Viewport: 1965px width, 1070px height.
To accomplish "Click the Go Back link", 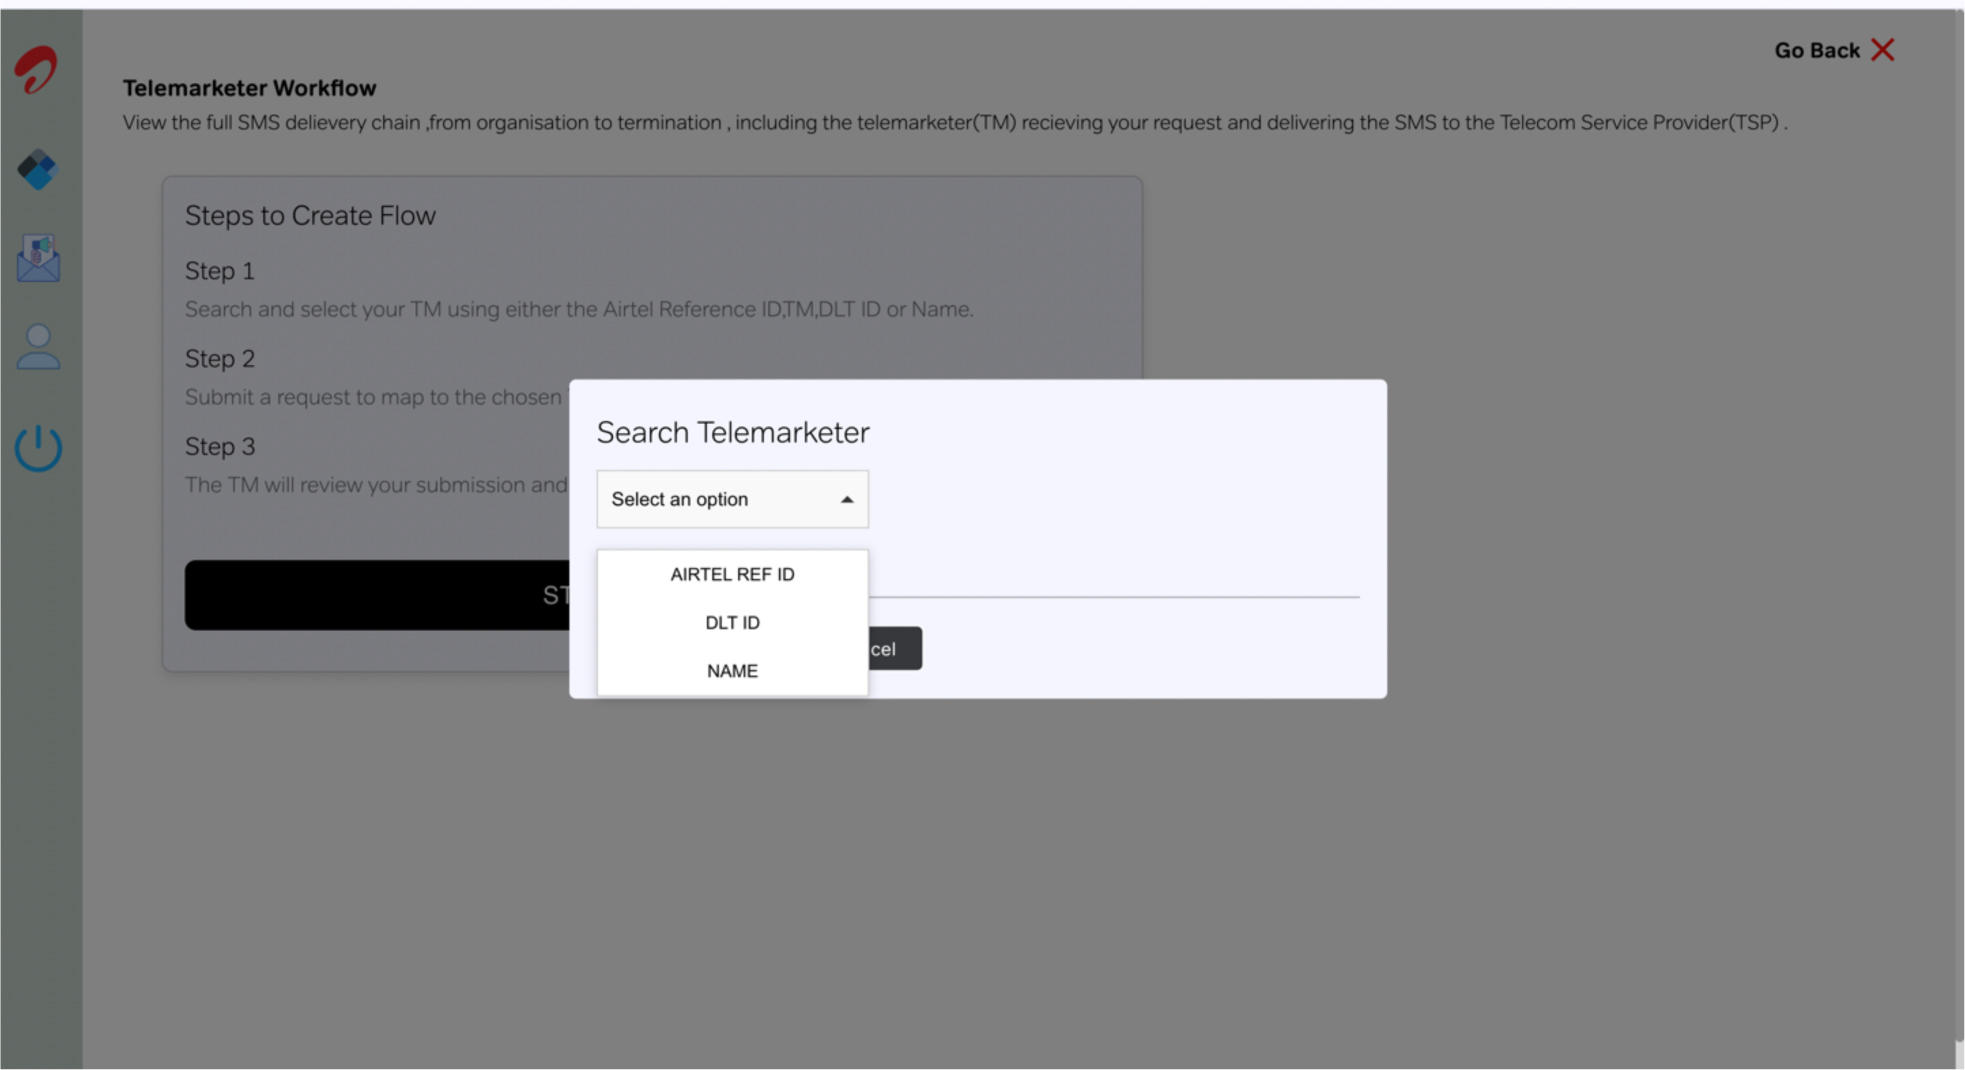I will click(x=1816, y=50).
